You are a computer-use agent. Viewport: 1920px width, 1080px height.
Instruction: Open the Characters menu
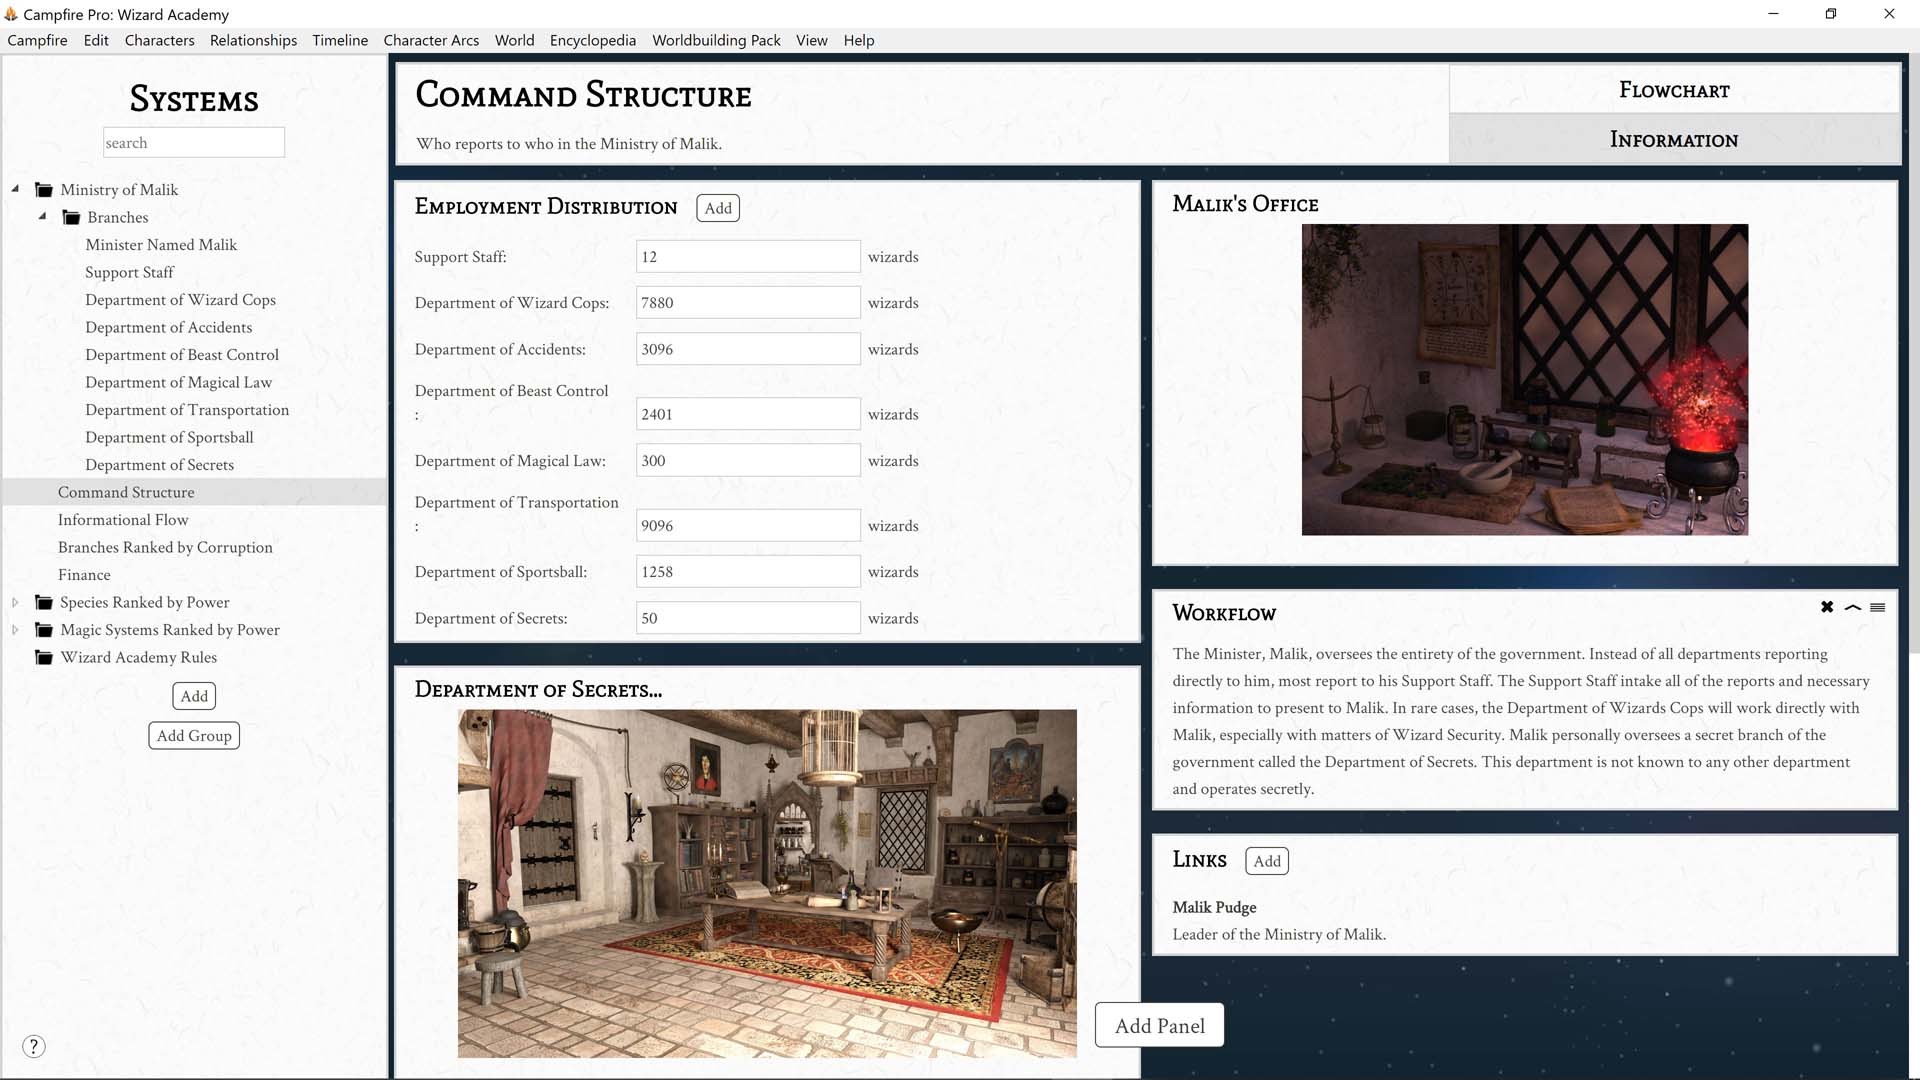tap(159, 40)
